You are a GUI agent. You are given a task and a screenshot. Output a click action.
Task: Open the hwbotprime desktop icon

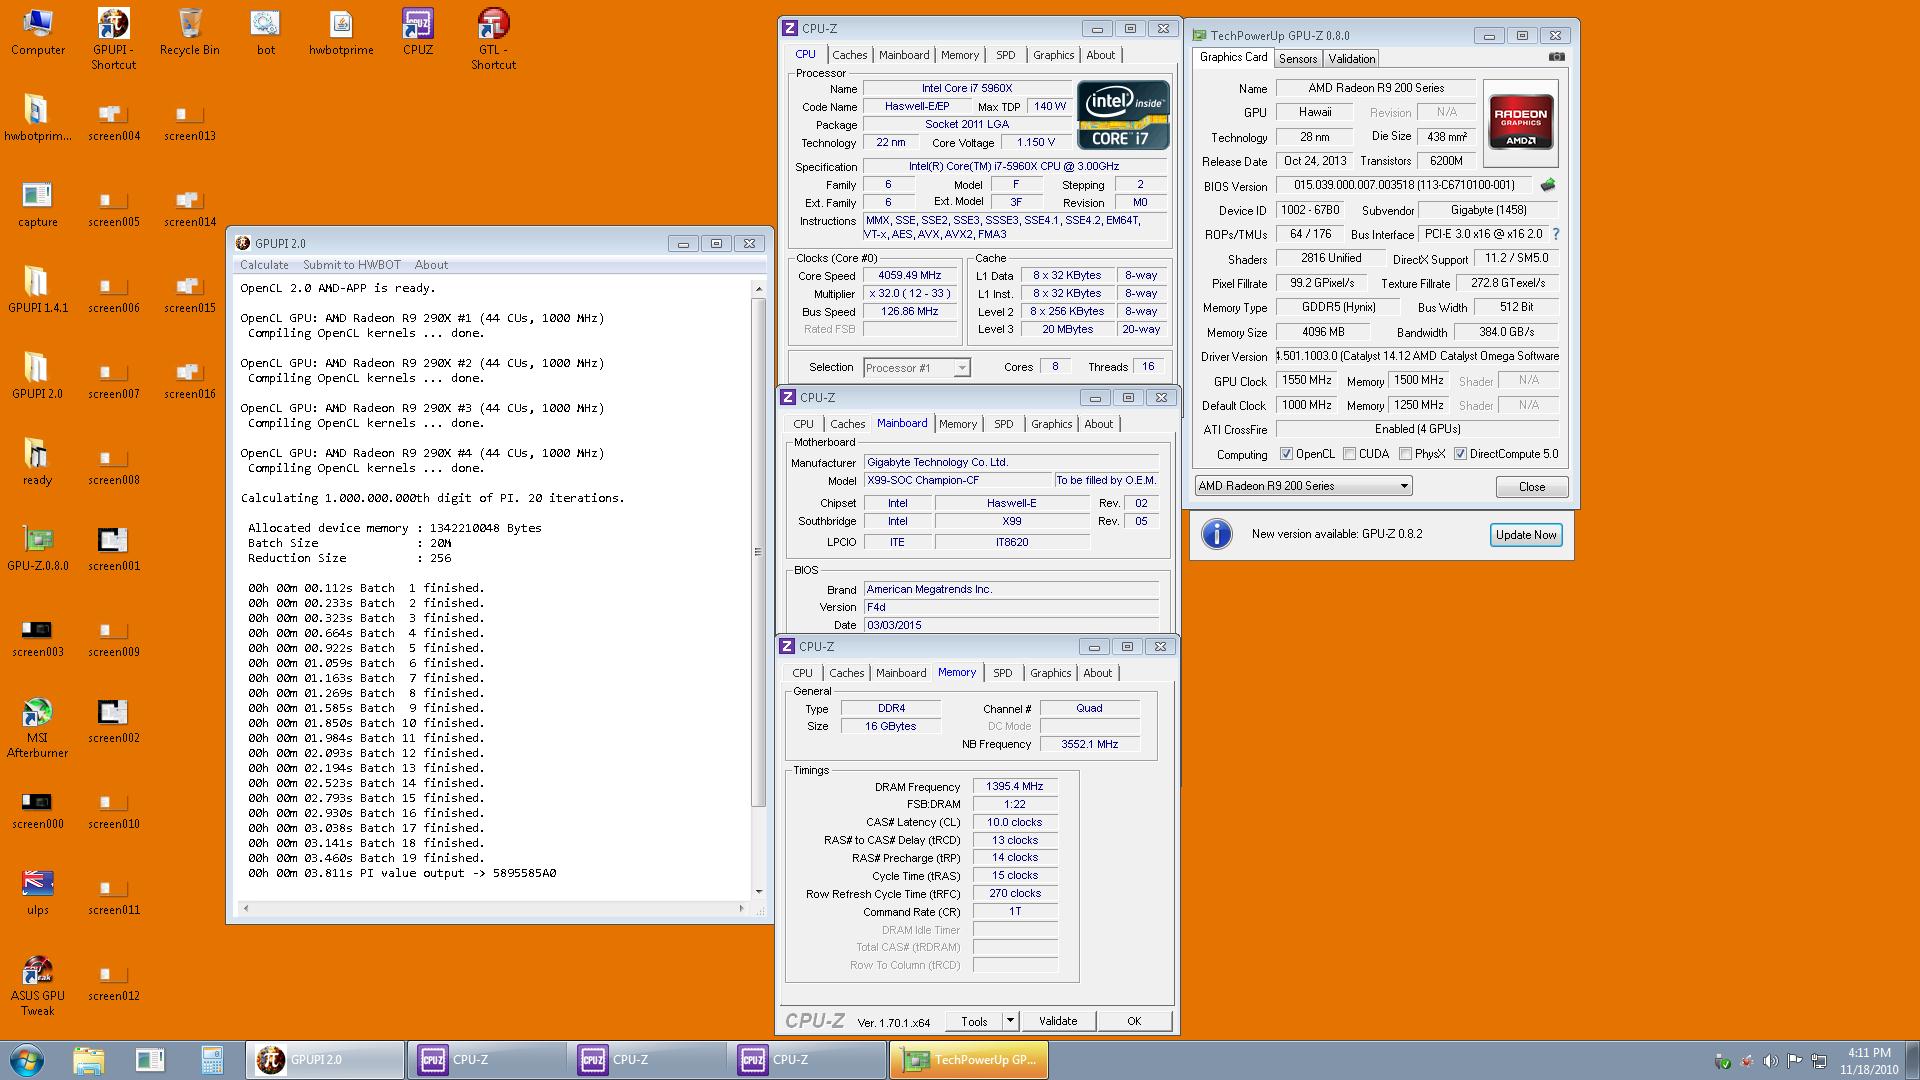(341, 31)
